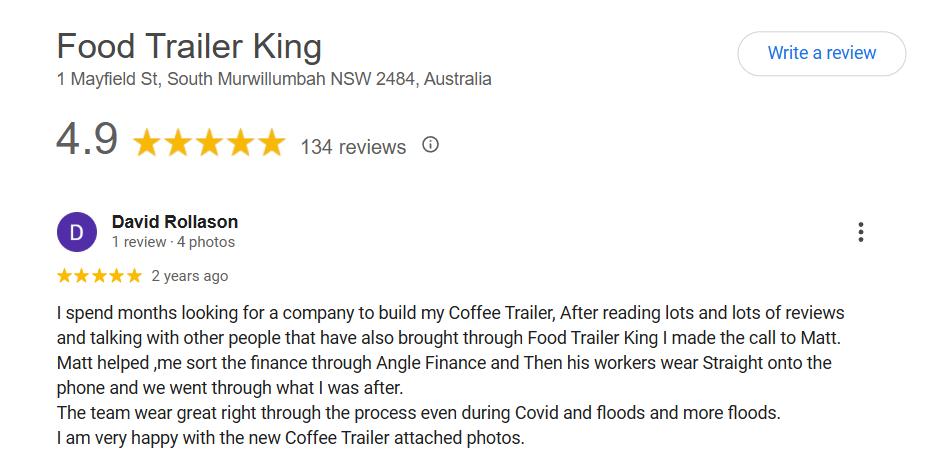The image size is (950, 465).
Task: Click the first small star in David's review
Action: pyautogui.click(x=64, y=276)
